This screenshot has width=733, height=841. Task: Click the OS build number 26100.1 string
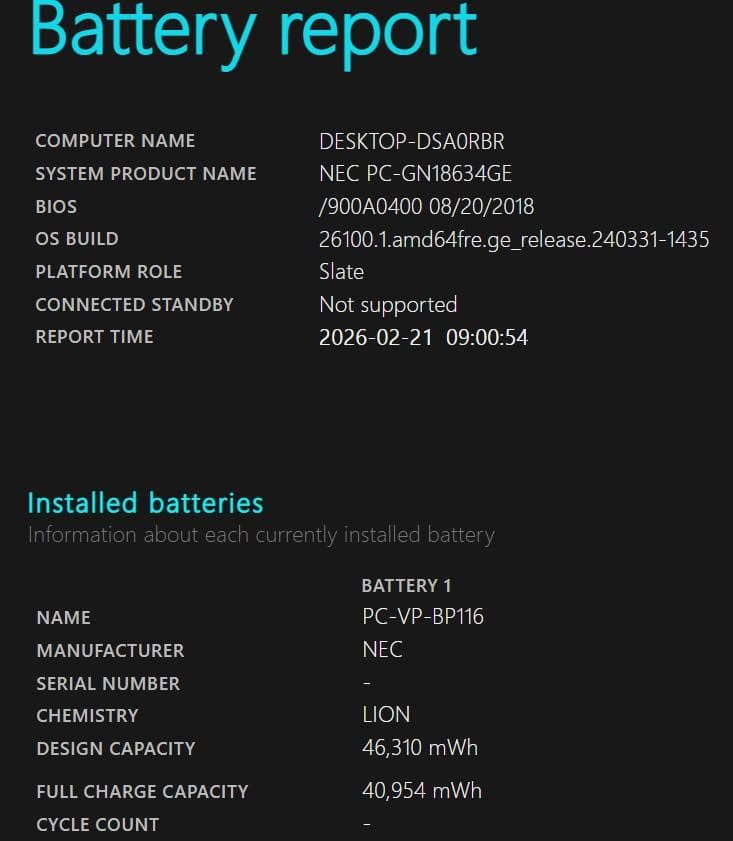514,239
